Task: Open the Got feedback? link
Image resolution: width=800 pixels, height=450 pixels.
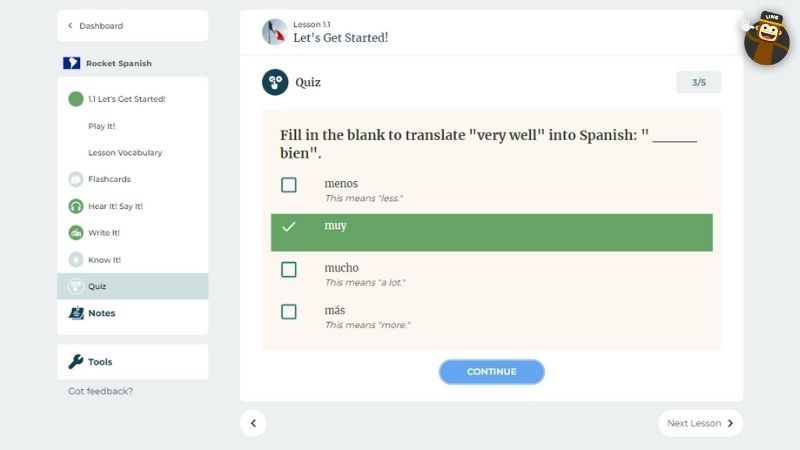Action: pos(101,391)
